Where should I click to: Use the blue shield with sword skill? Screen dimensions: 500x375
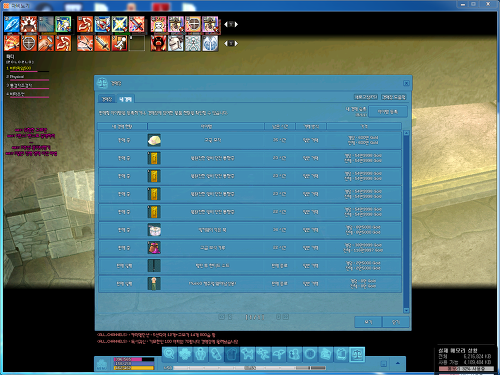(102, 24)
